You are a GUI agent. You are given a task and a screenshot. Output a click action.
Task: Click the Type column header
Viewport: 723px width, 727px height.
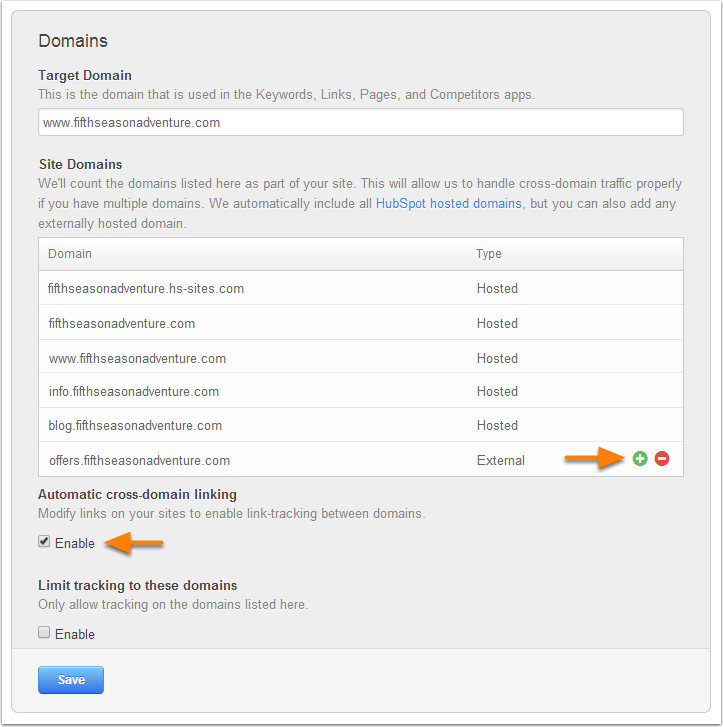488,254
